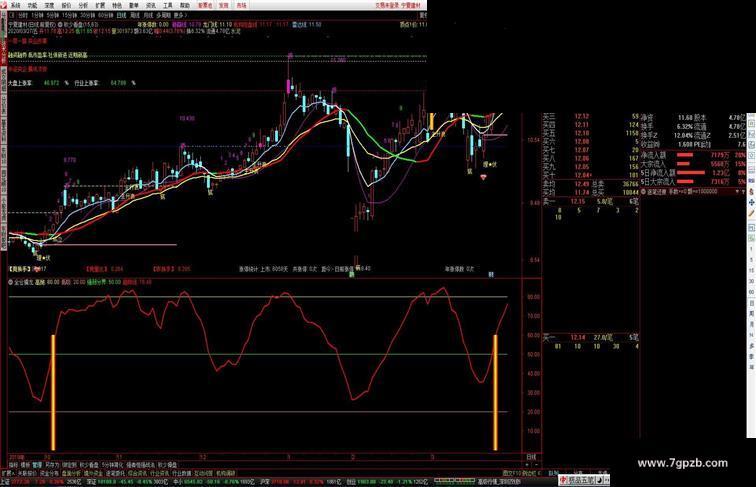Image resolution: width=756 pixels, height=487 pixels.
Task: Switch chart period to 60分钟
Action: 106,15
